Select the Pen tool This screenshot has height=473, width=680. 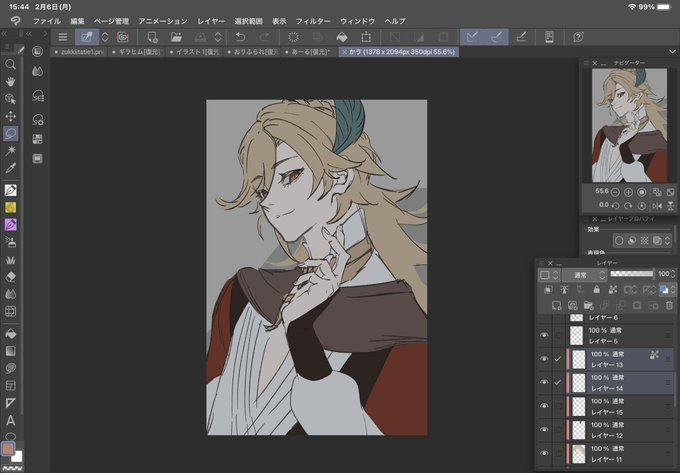point(10,190)
